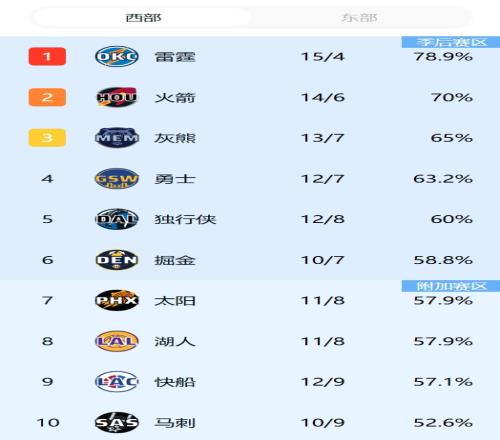Viewport: 500px width, 440px height.
Task: Select the yellow rank 3 badge
Action: [47, 138]
